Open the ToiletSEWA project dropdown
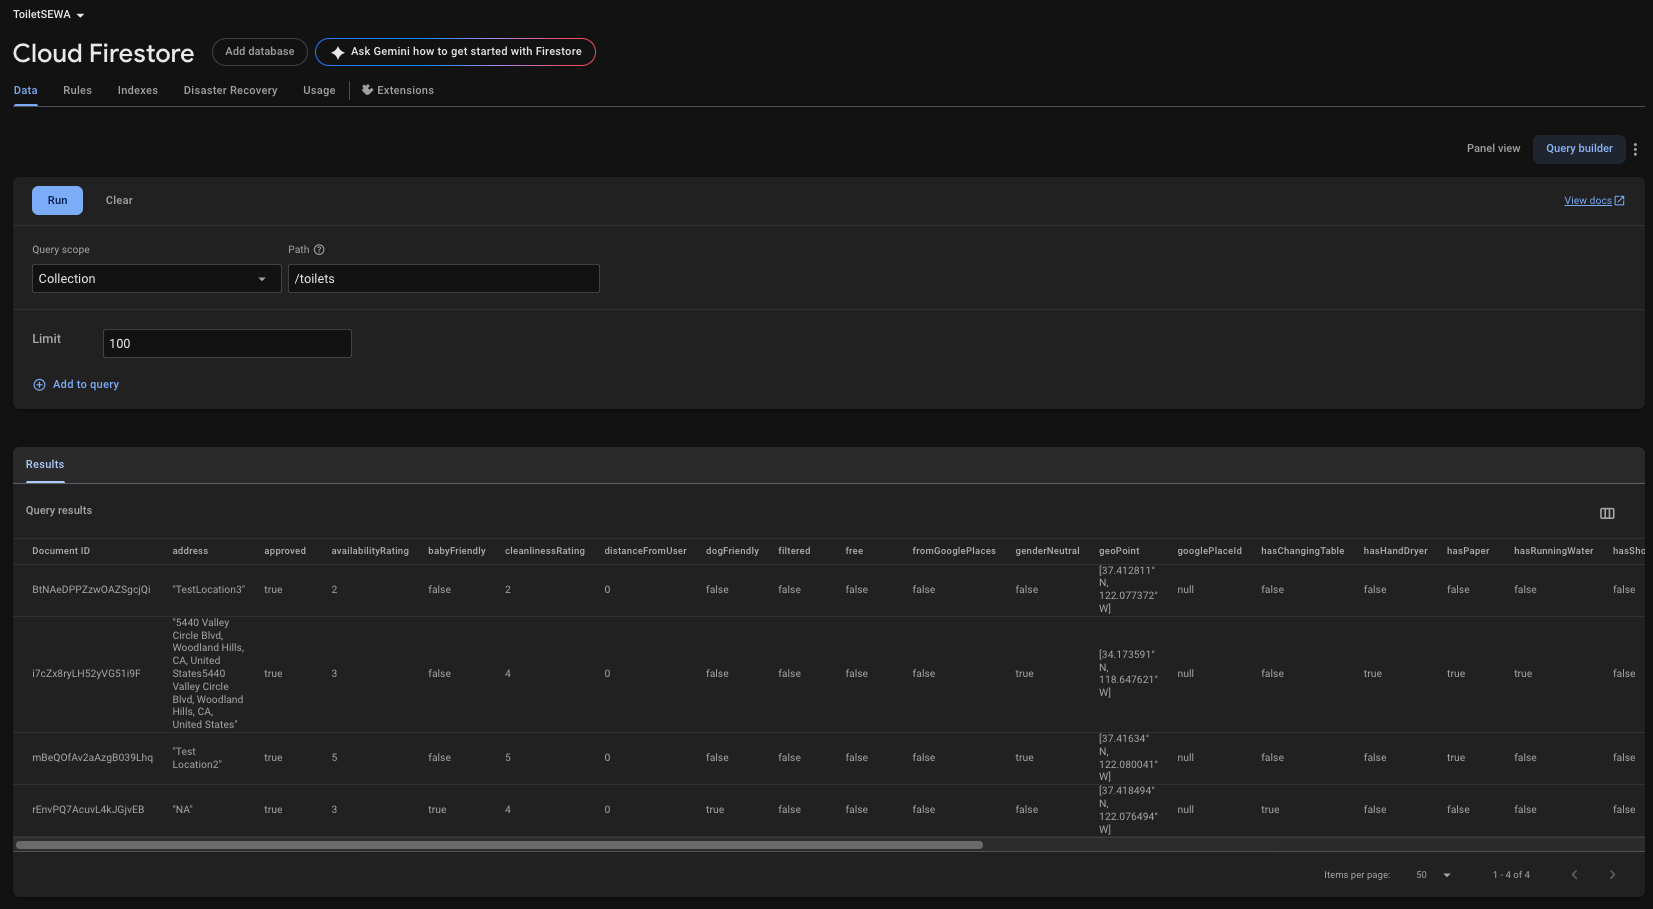The height and width of the screenshot is (909, 1653). pyautogui.click(x=49, y=15)
